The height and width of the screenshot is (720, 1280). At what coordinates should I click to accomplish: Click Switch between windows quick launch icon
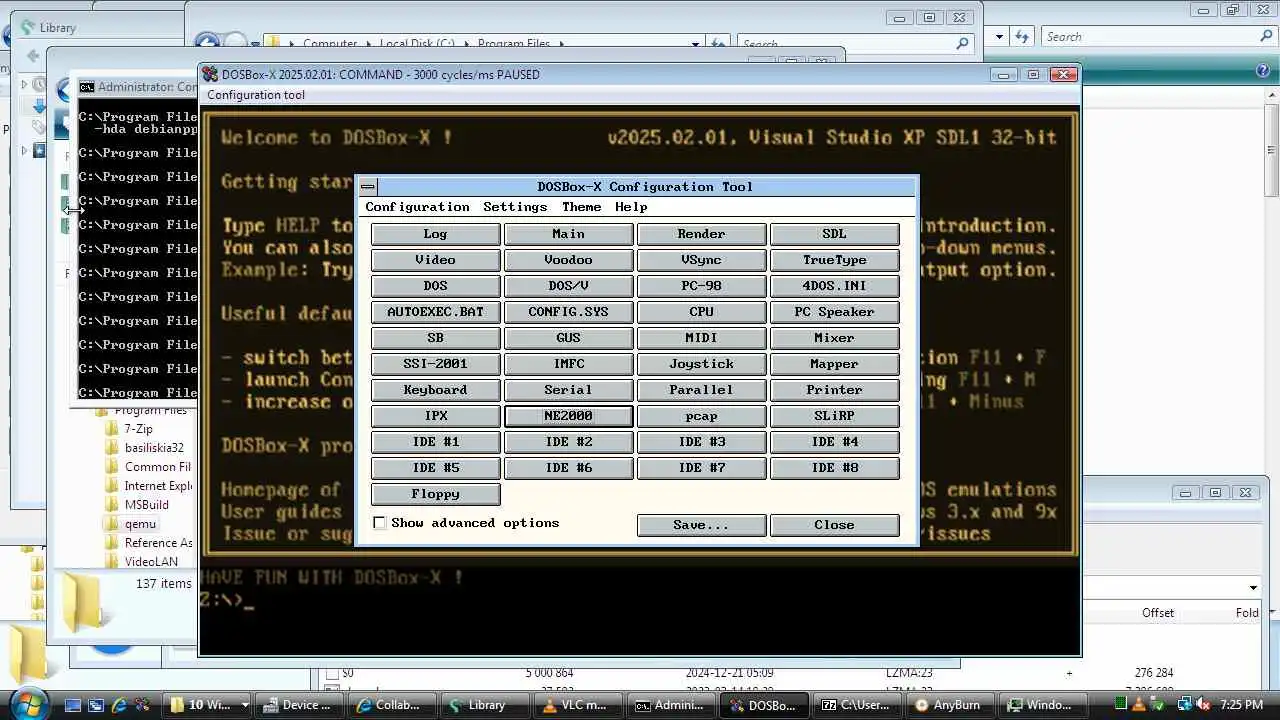[96, 705]
